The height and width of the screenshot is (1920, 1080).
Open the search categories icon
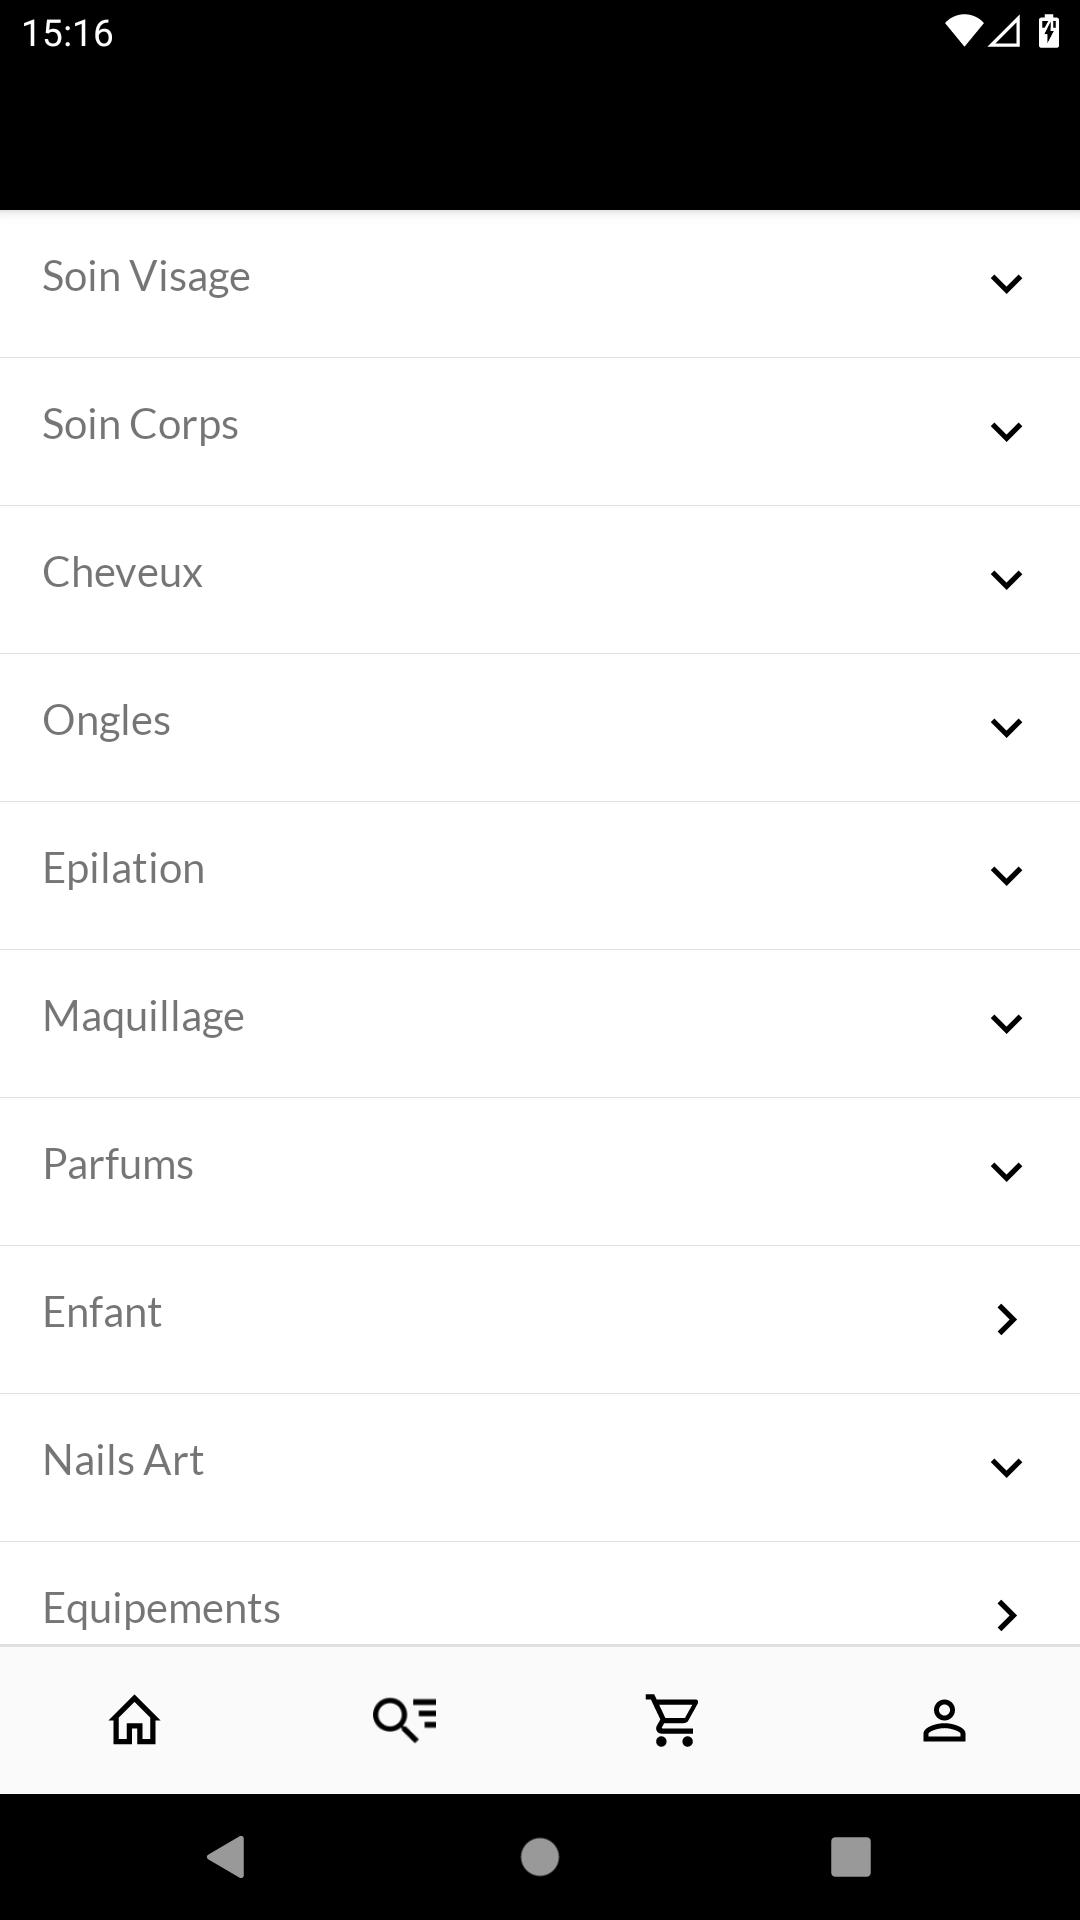point(405,1720)
